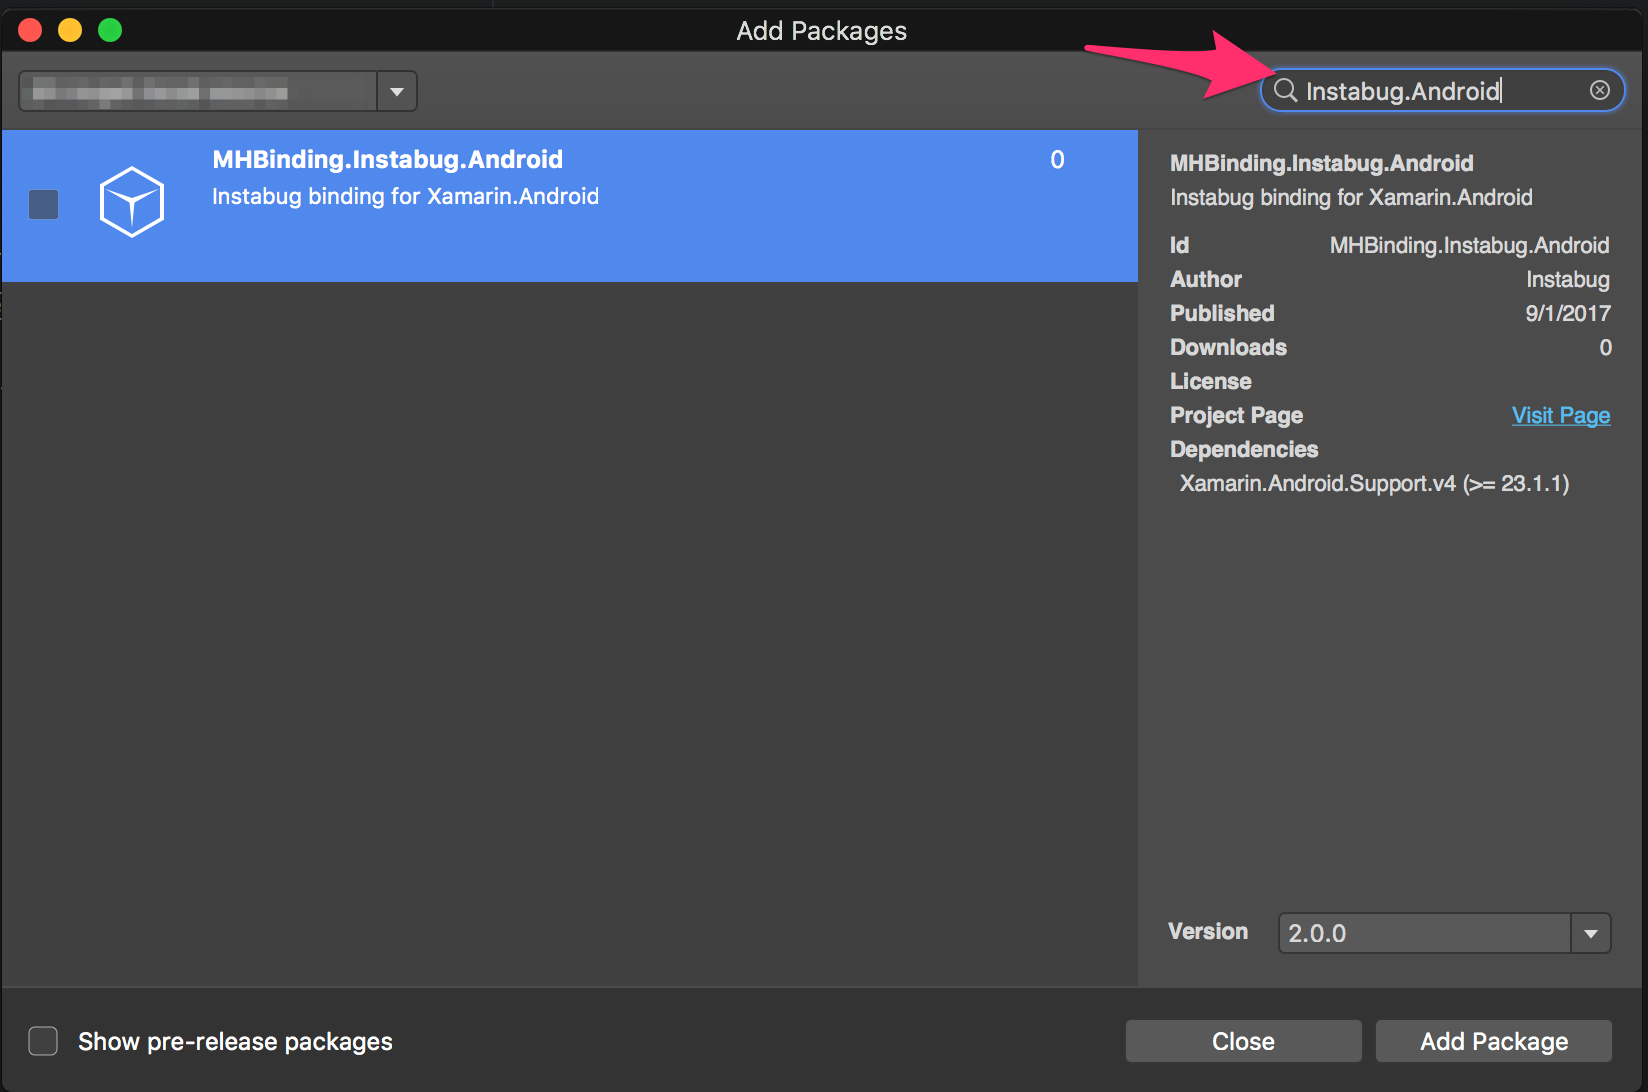Click the Add Package button
The width and height of the screenshot is (1648, 1092).
(x=1494, y=1041)
